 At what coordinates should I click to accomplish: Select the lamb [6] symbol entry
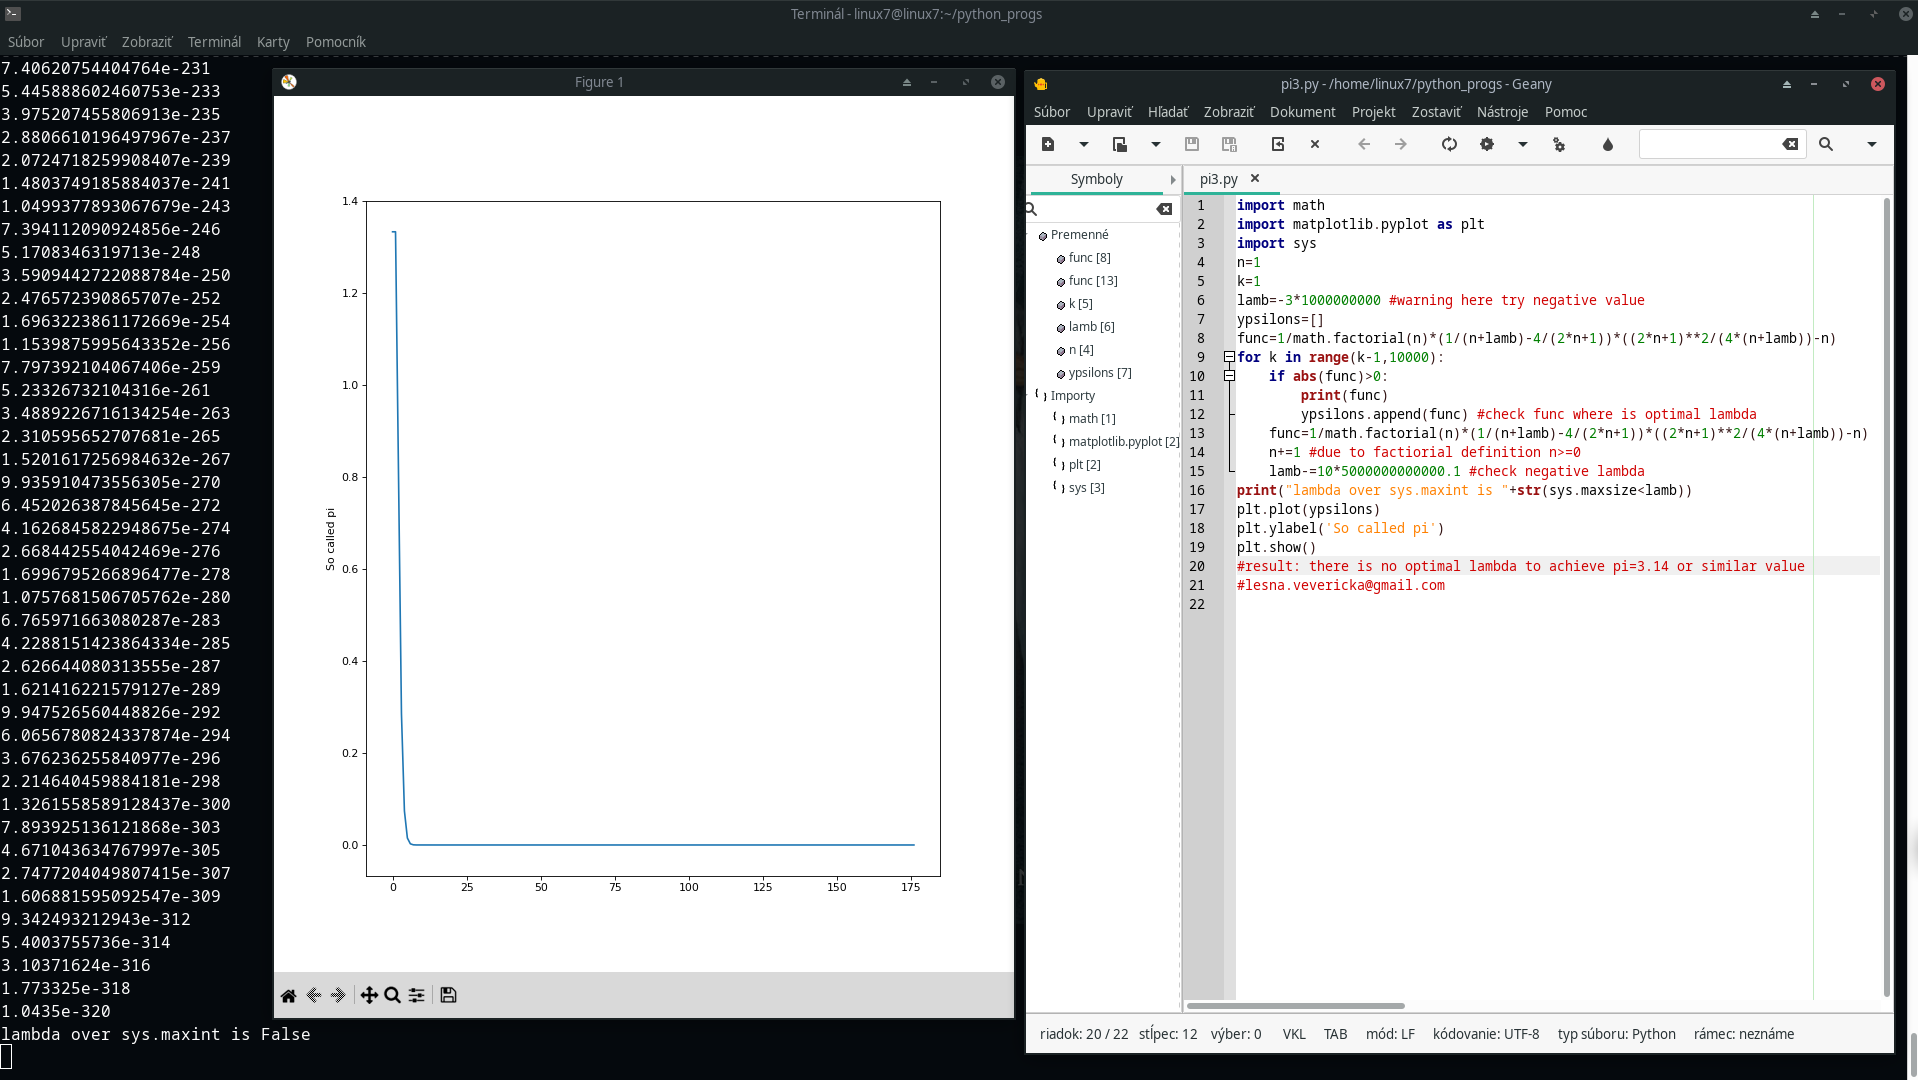coord(1091,327)
